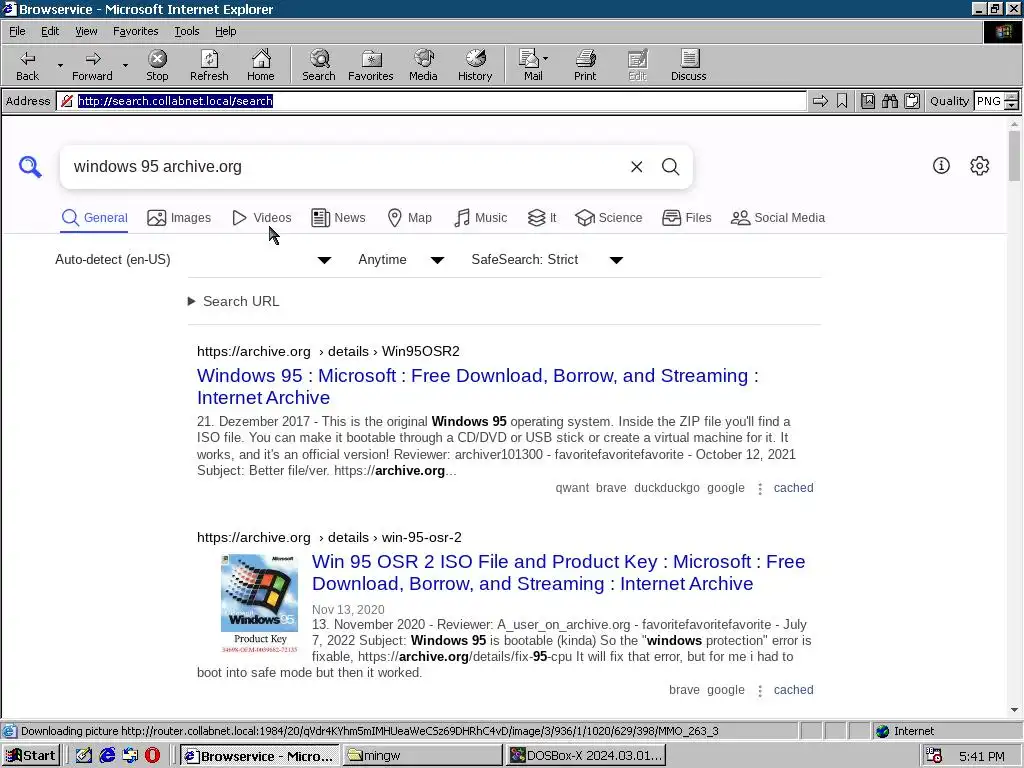Screen dimensions: 1024x768
Task: Open cached link for first result
Action: click(x=793, y=488)
